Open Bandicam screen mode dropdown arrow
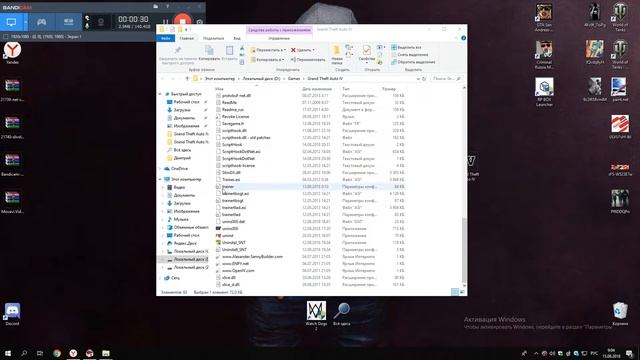Viewport: 640px width, 360px height. pyautogui.click(x=26, y=22)
